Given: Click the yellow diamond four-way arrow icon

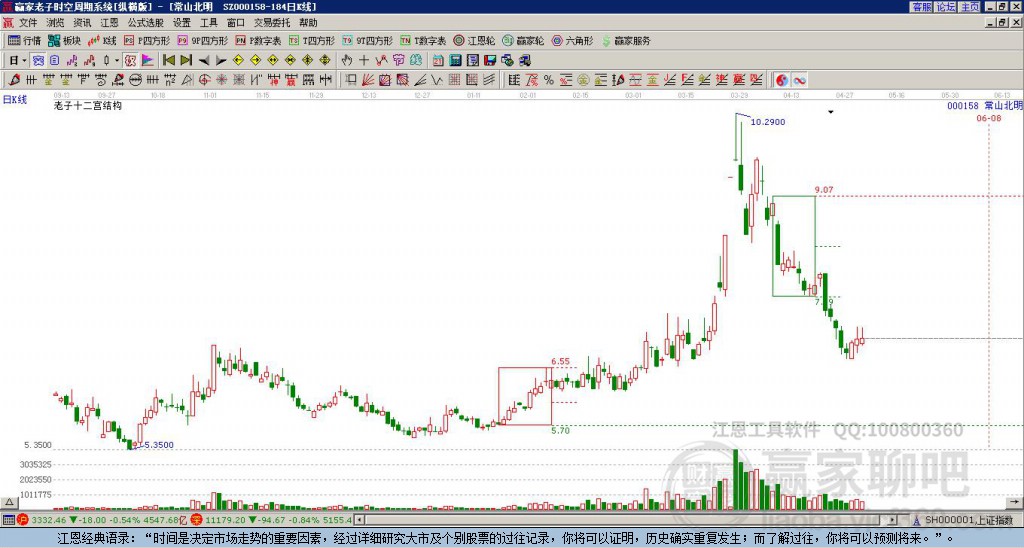Looking at the screenshot, I should tap(325, 61).
